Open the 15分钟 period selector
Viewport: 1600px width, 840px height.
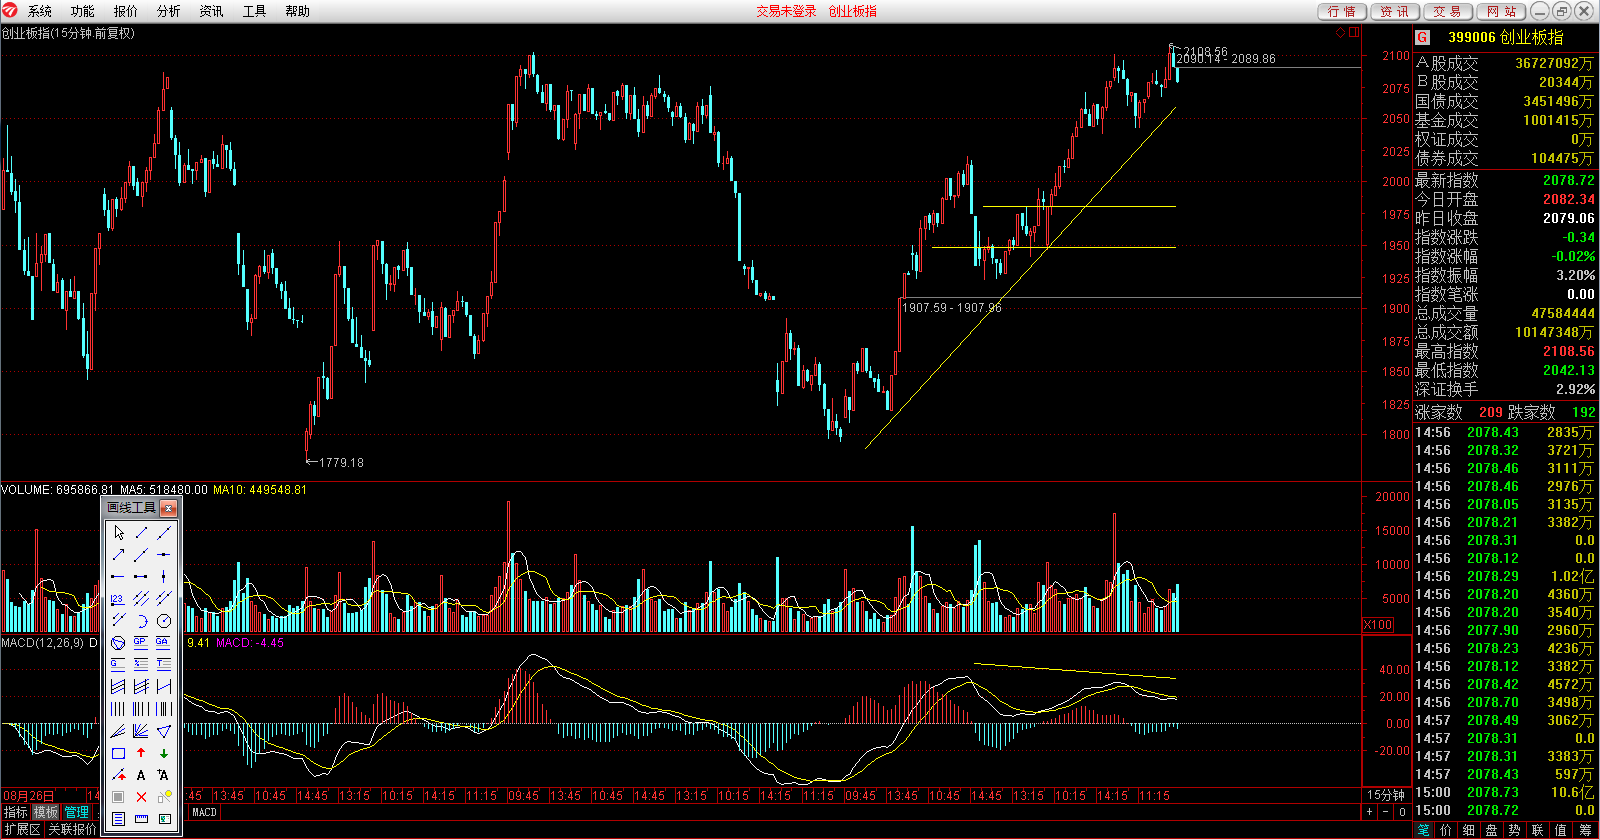pos(1386,795)
